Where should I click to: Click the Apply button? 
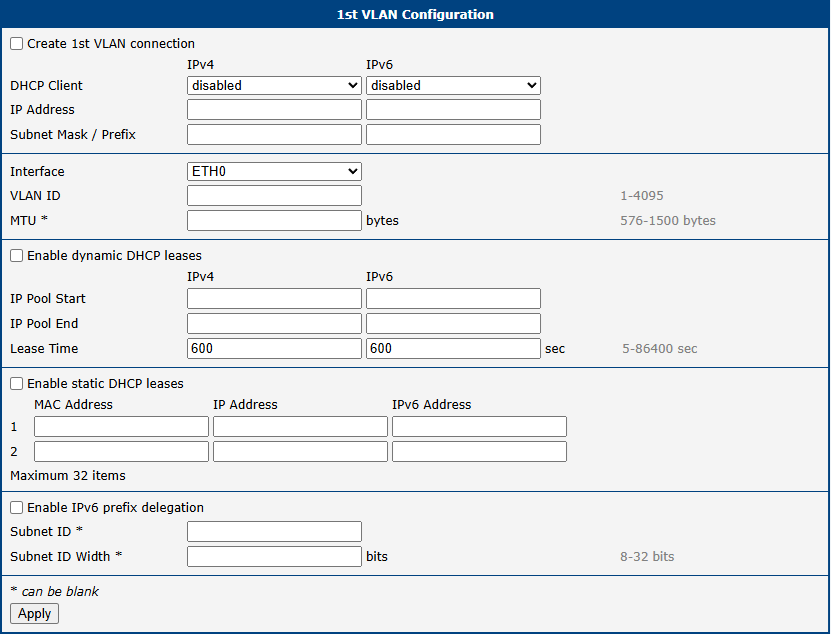click(34, 613)
